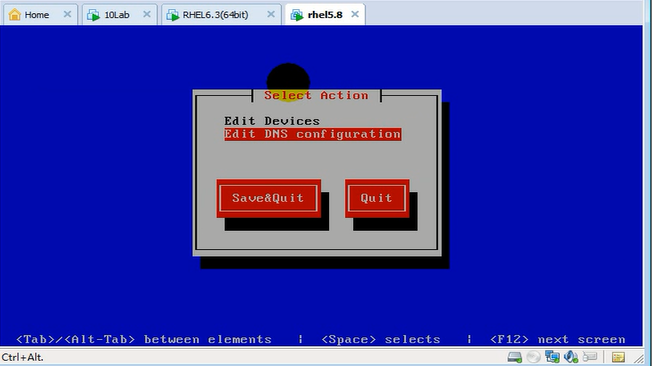652x366 pixels.
Task: Click the CD/DVD drive status icon
Action: (x=533, y=357)
